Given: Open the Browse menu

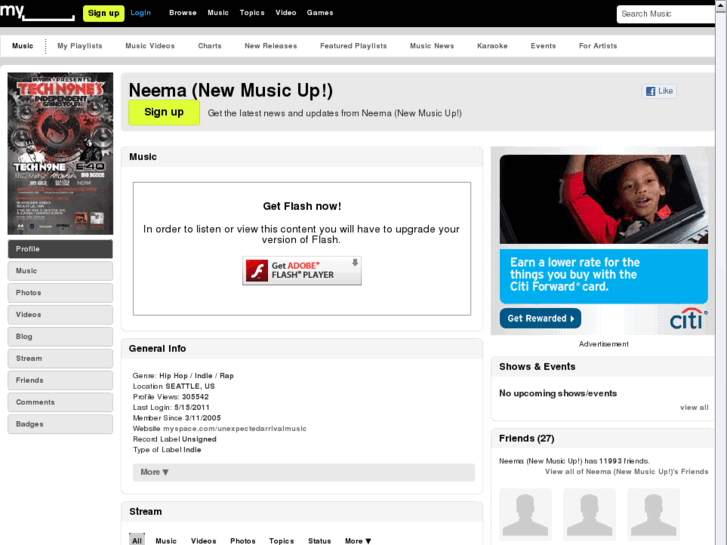Looking at the screenshot, I should [183, 13].
